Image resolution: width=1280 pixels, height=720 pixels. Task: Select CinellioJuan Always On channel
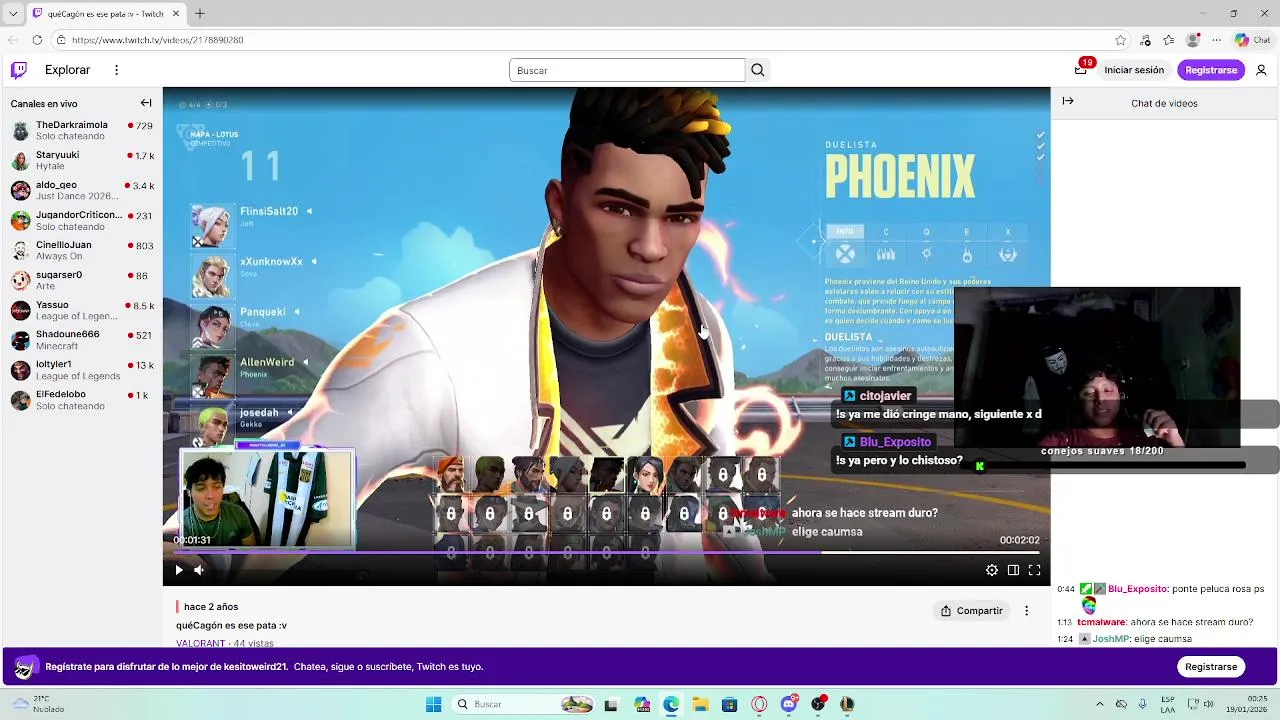[x=81, y=251]
